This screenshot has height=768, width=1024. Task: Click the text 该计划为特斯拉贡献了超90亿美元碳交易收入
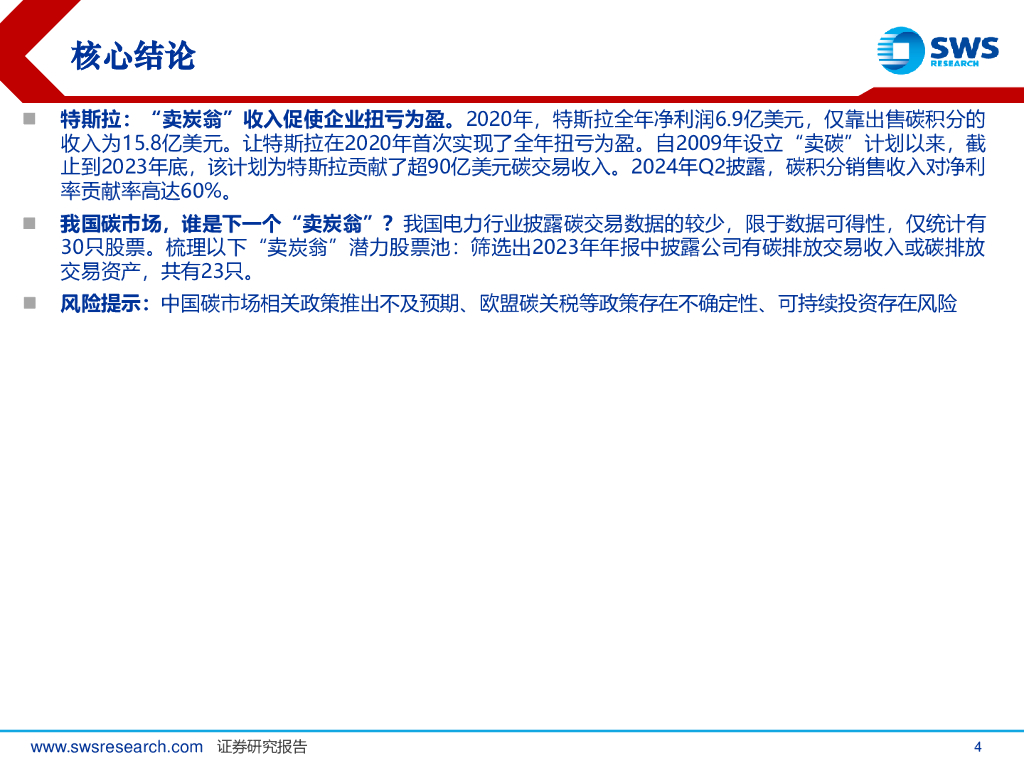pos(409,167)
